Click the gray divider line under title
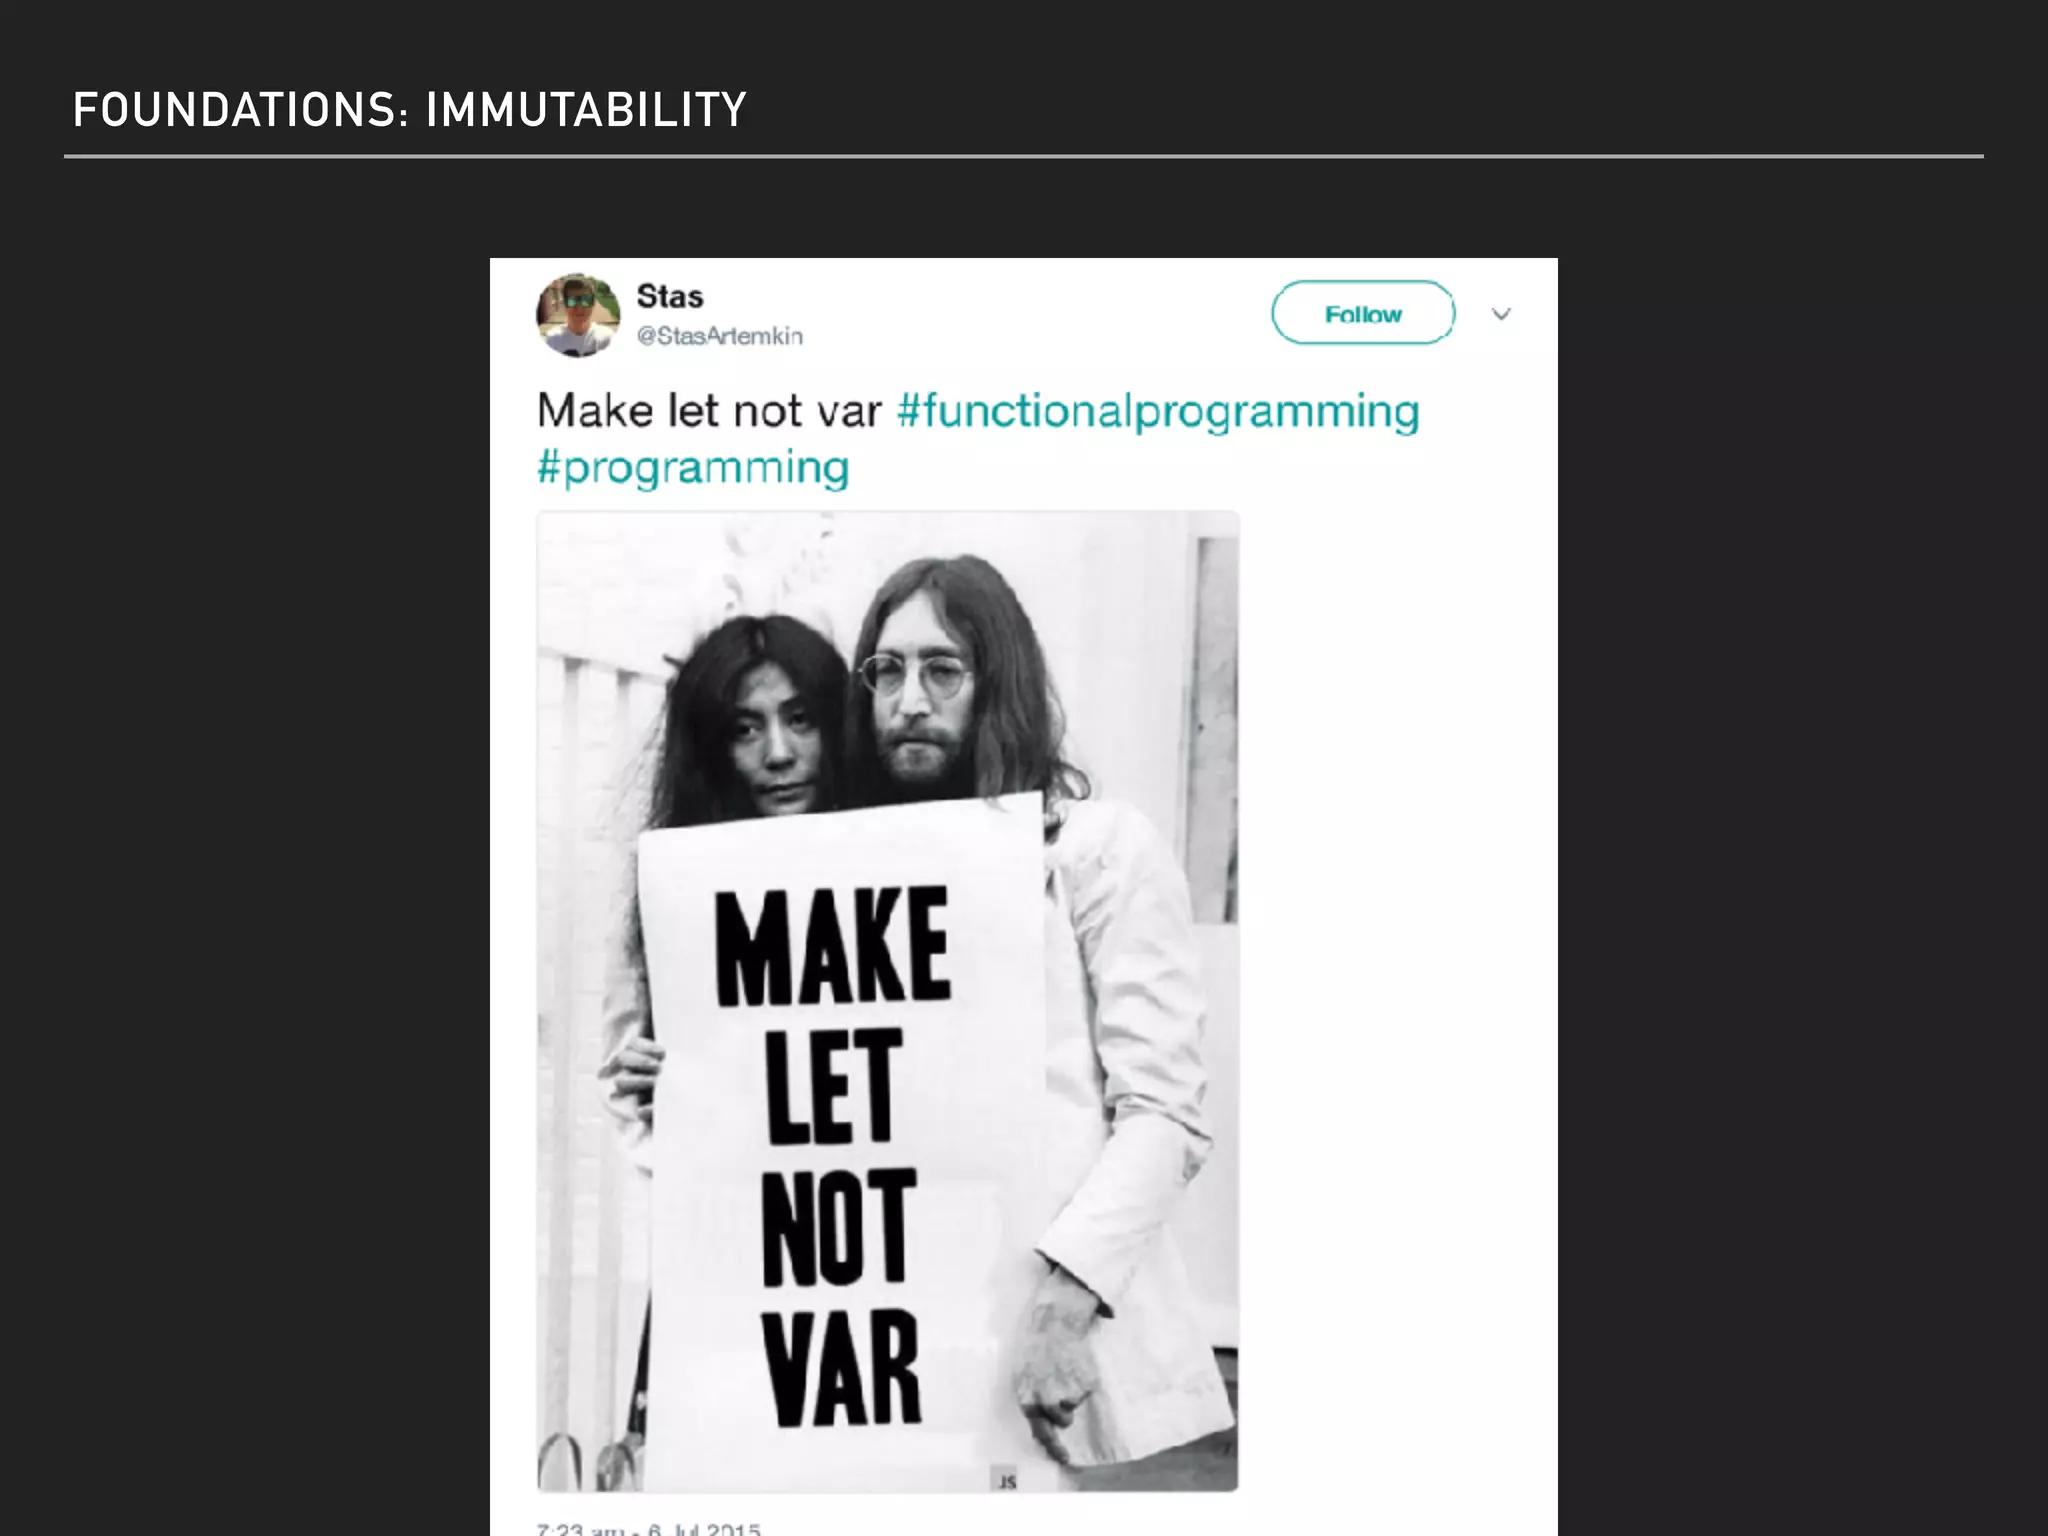This screenshot has width=2048, height=1536. click(x=1023, y=157)
